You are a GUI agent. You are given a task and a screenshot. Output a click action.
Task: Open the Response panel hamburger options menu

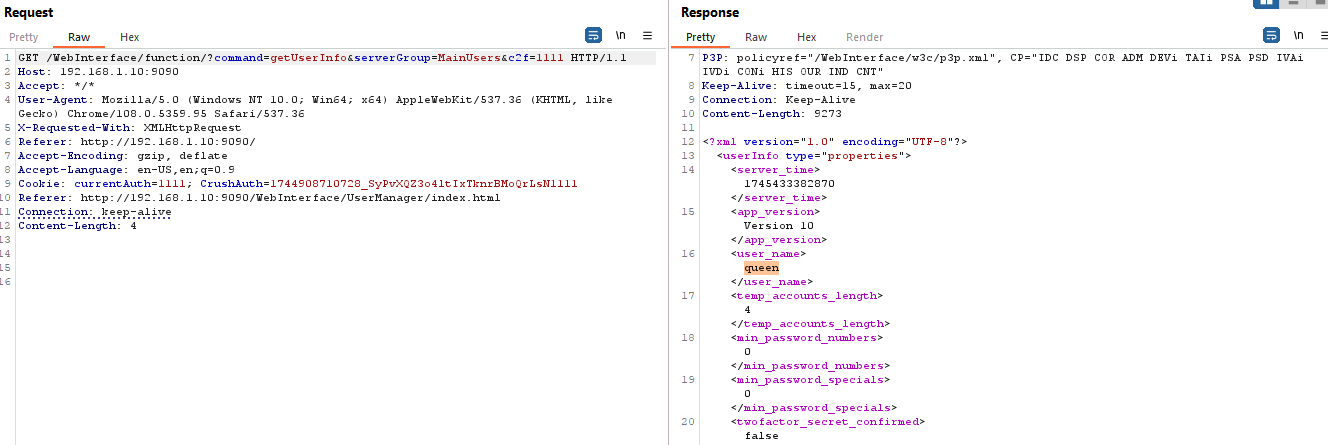(1321, 35)
